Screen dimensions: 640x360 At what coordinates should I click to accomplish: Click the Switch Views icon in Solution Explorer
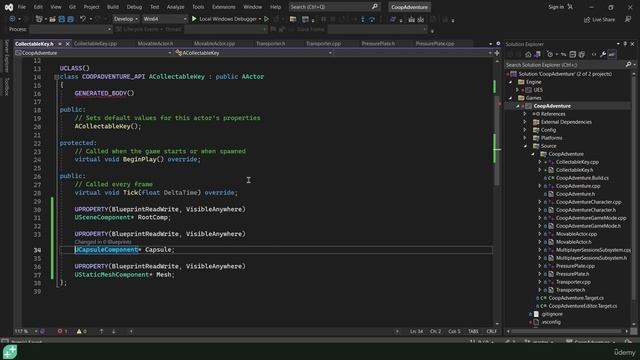pos(537,54)
